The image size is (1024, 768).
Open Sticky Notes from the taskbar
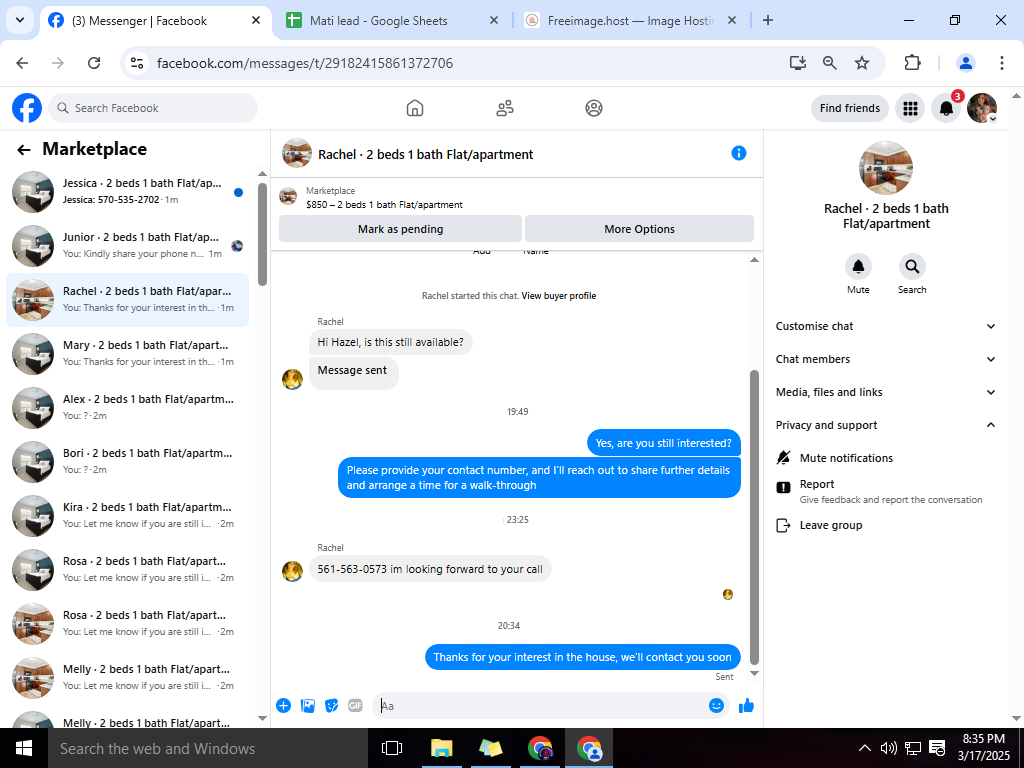490,748
